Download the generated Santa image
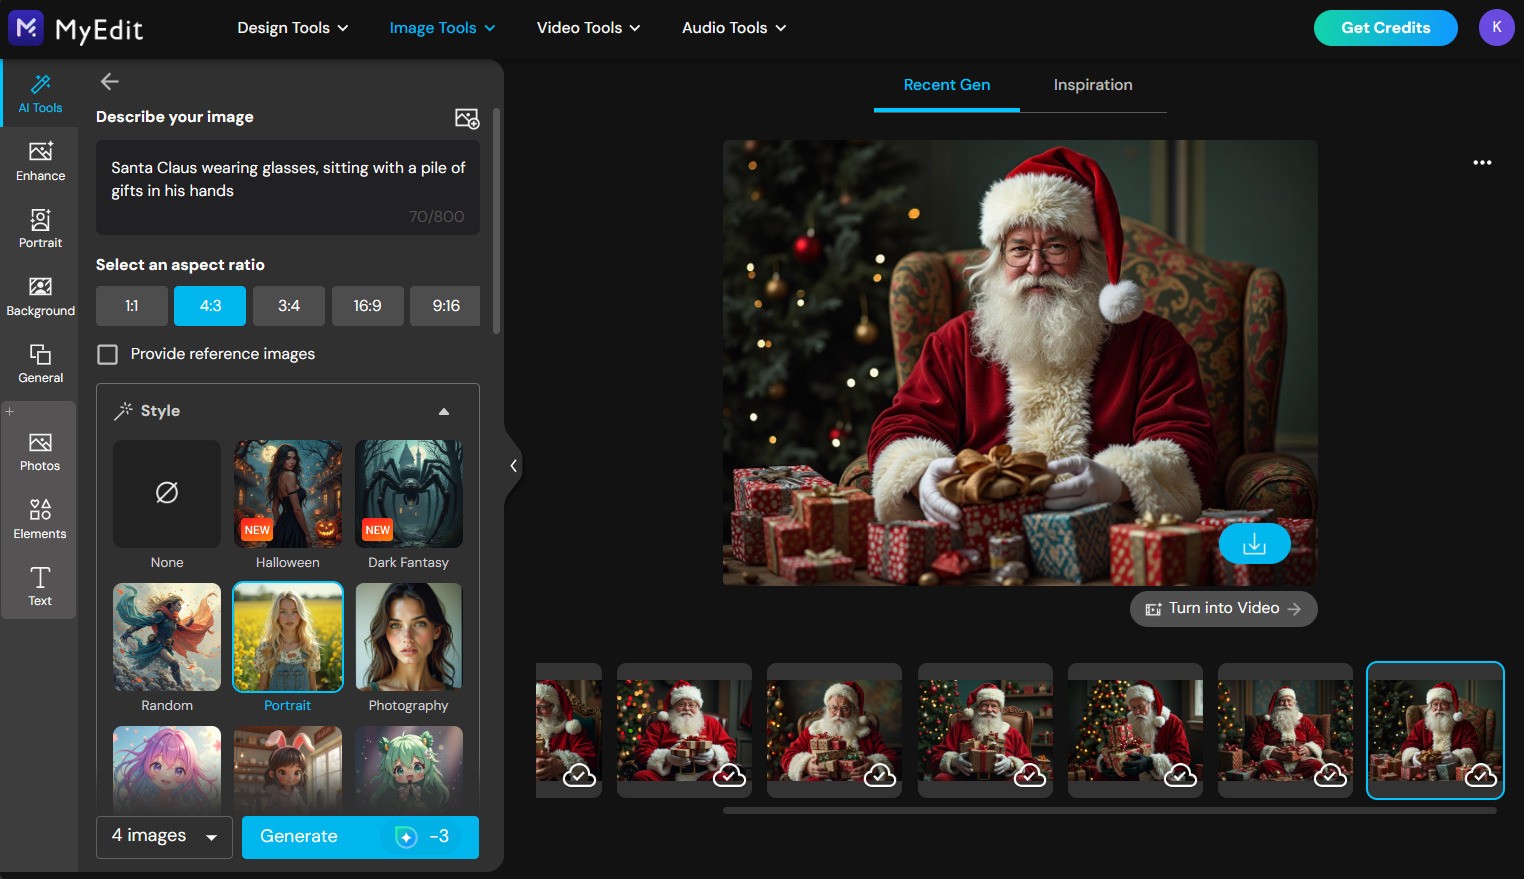 tap(1254, 544)
